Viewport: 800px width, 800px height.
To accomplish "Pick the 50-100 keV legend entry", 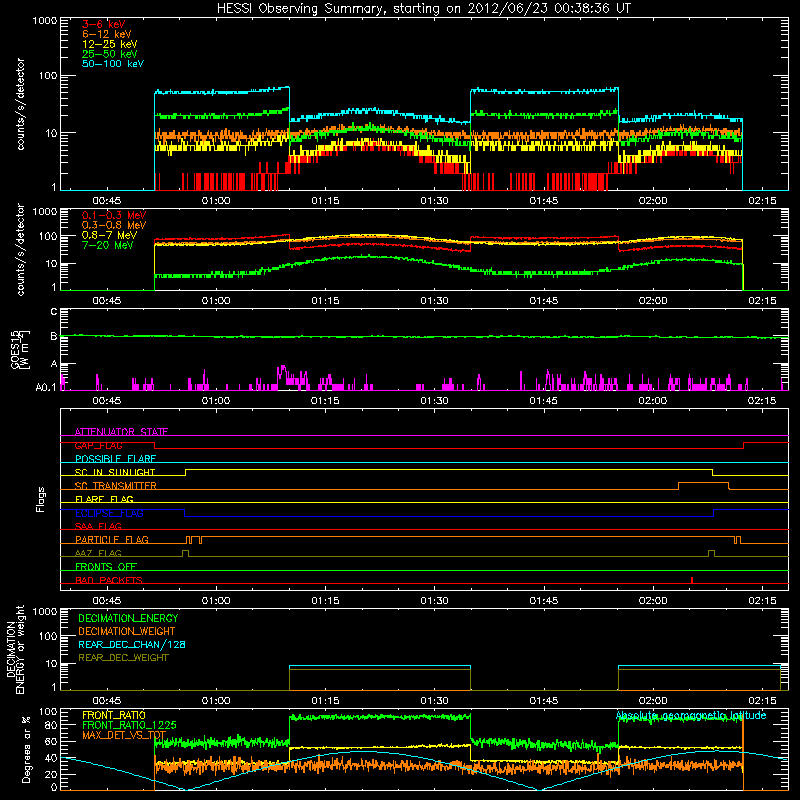I will [x=113, y=64].
